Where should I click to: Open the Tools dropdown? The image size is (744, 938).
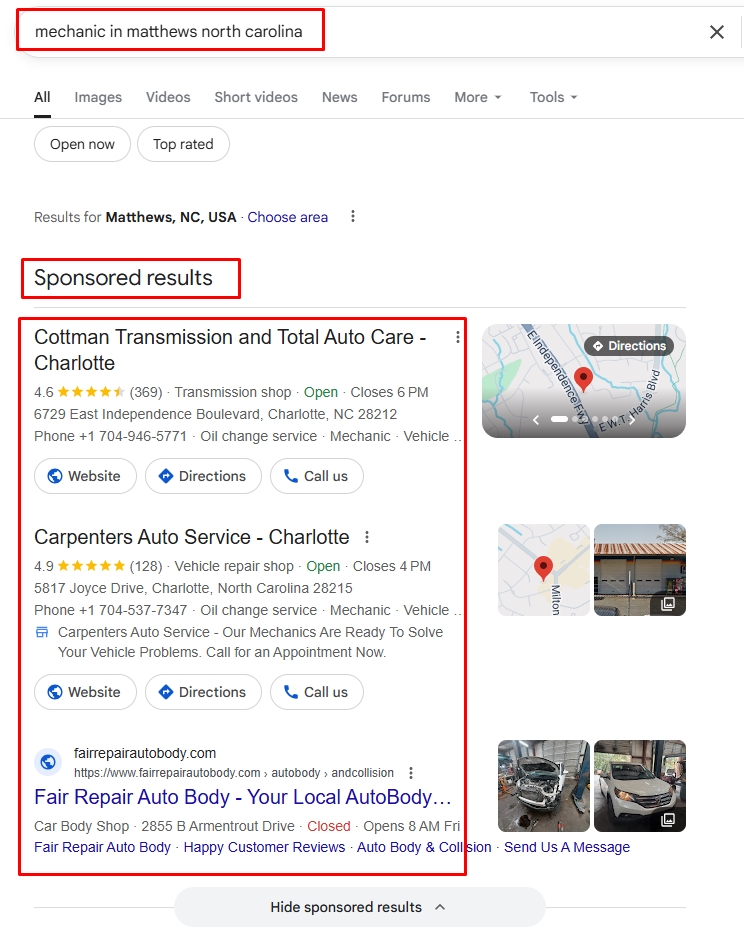pyautogui.click(x=553, y=97)
